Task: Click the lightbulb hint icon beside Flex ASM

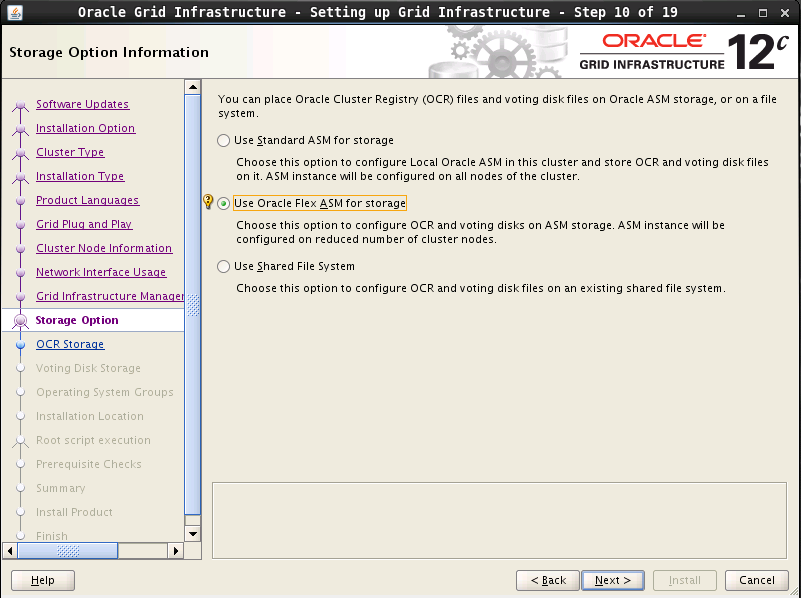Action: point(208,203)
